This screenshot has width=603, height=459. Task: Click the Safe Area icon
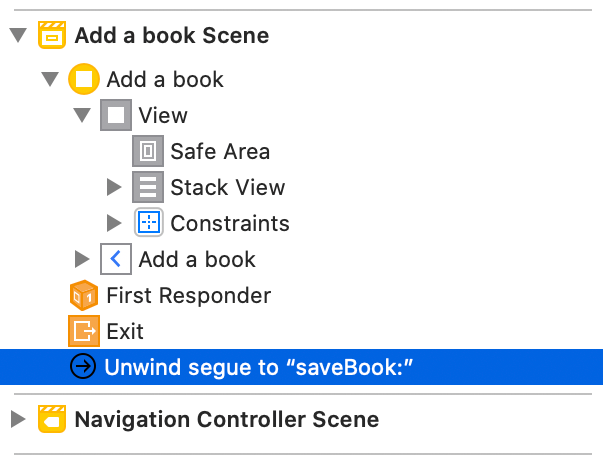point(148,151)
